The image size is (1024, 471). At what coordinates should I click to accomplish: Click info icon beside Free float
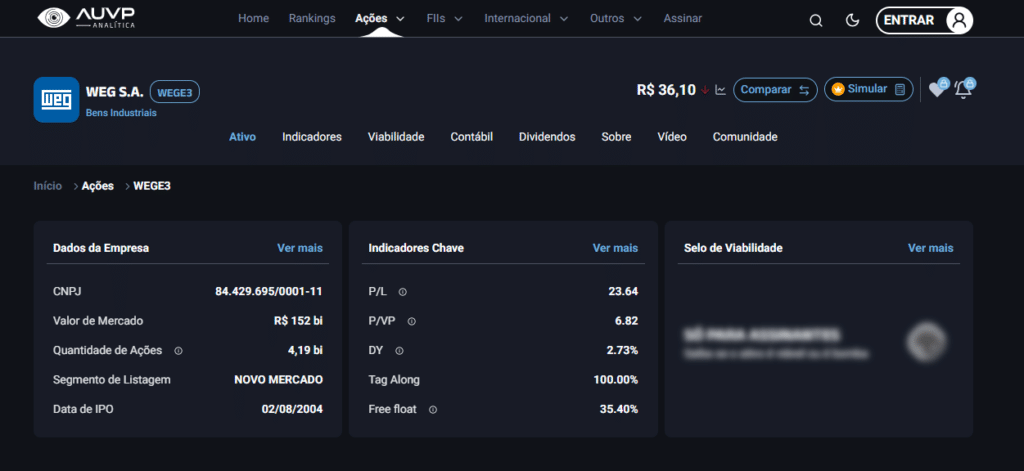tap(432, 410)
